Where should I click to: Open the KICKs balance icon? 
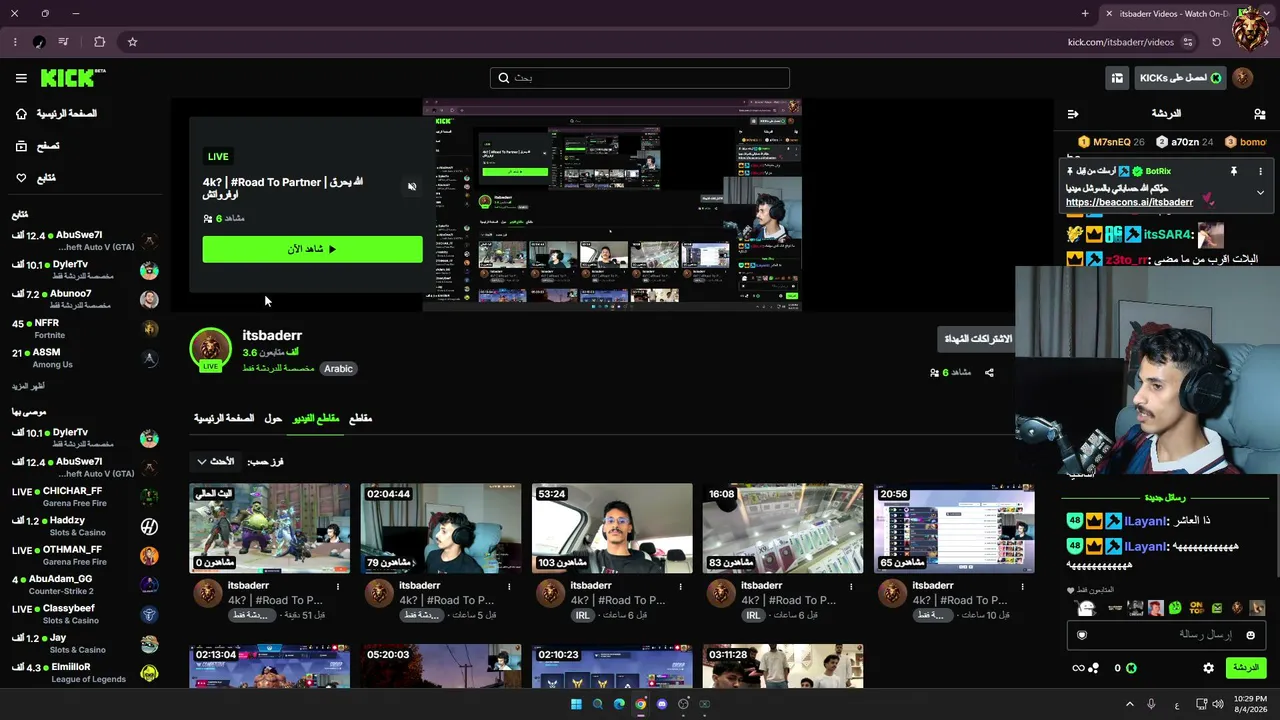(x=1131, y=668)
